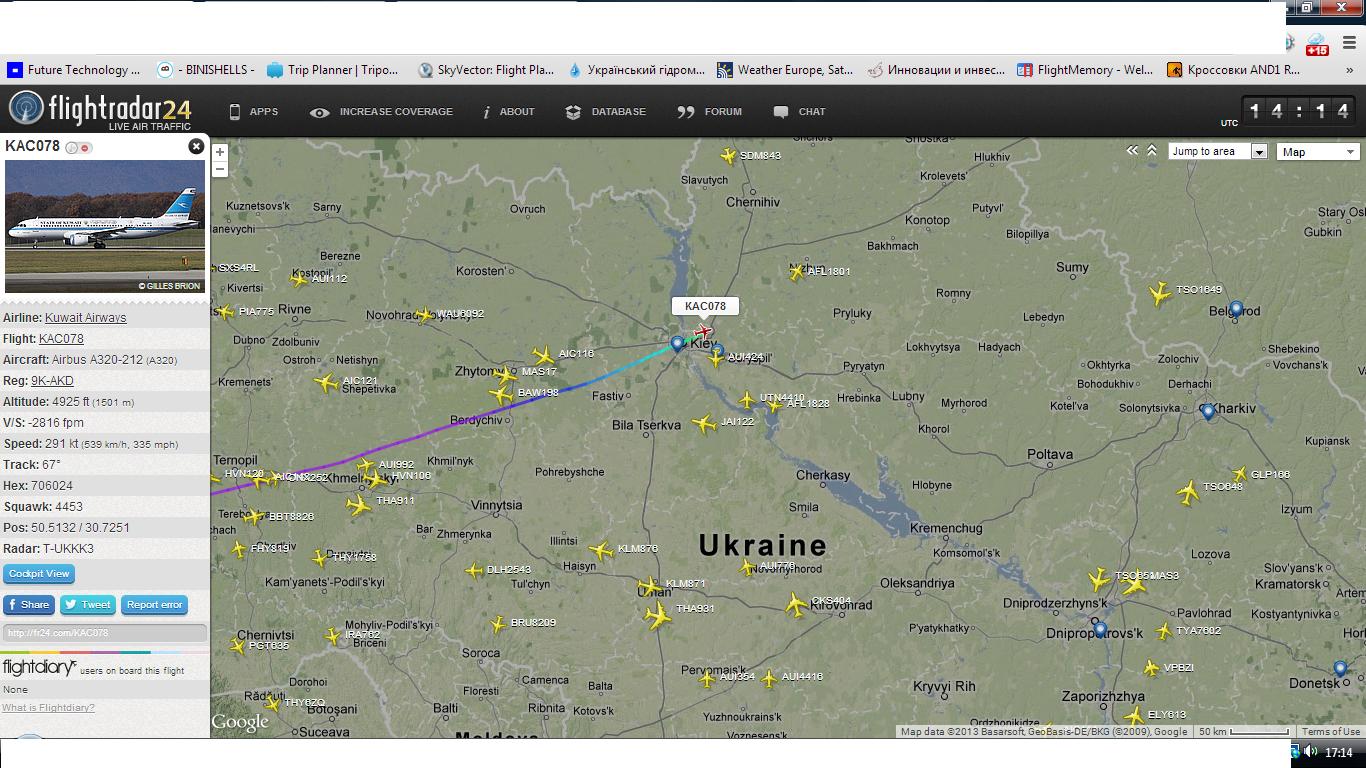
Task: Click the Cockpit View button
Action: [39, 574]
